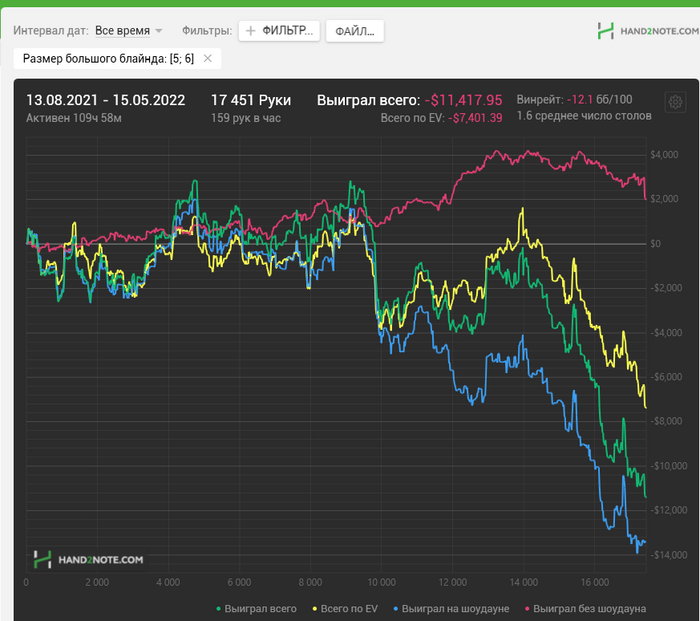Remove the big blind size filter
The width and height of the screenshot is (700, 621).
point(208,58)
